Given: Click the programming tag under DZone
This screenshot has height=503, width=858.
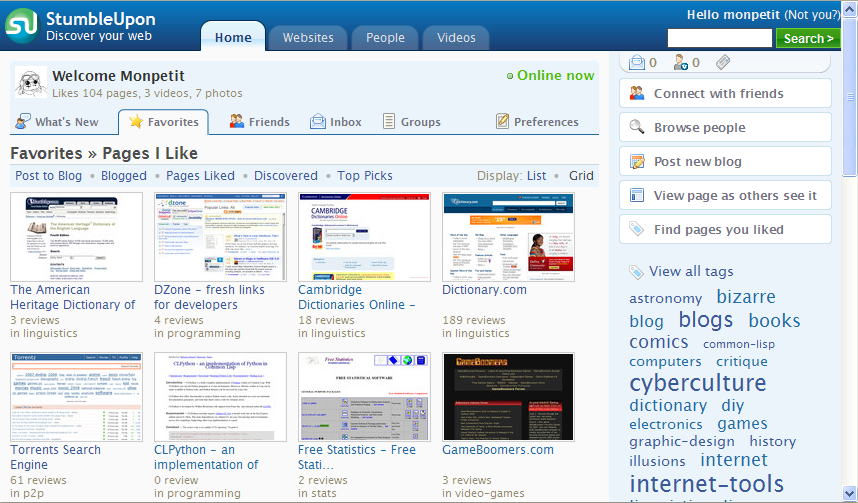Looking at the screenshot, I should point(204,333).
